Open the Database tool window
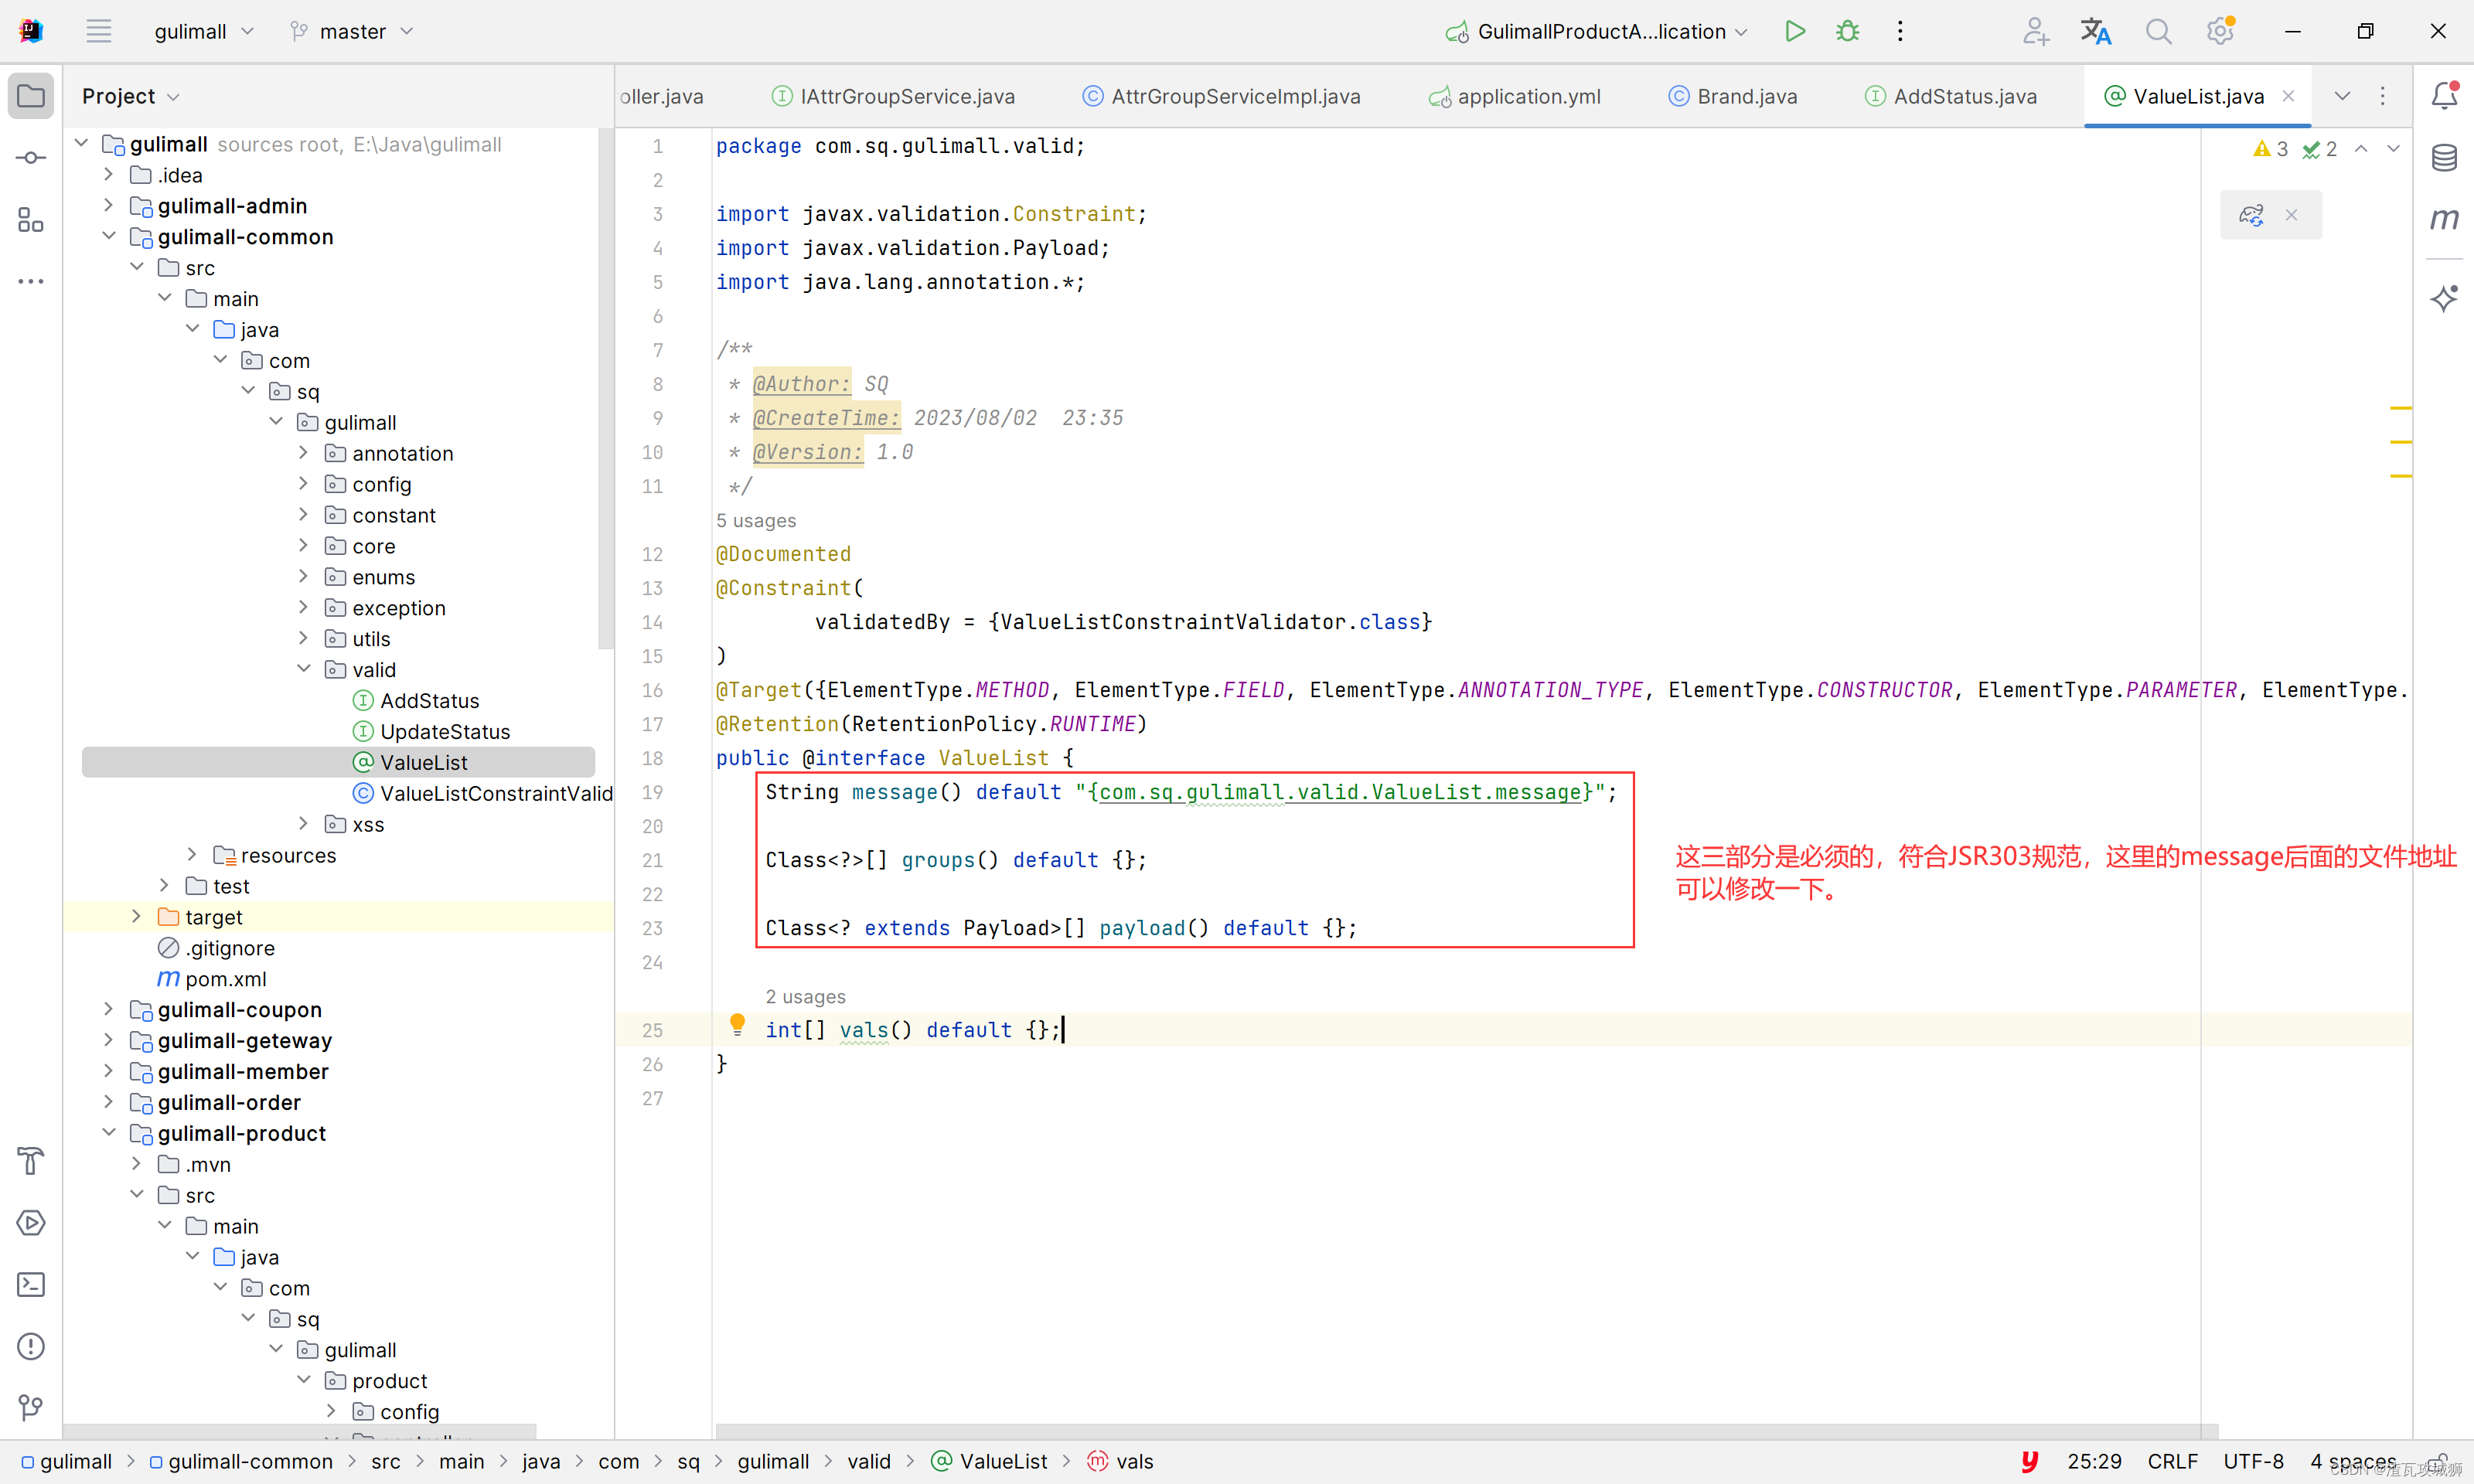Screen dimensions: 2474x1484 coord(2444,157)
